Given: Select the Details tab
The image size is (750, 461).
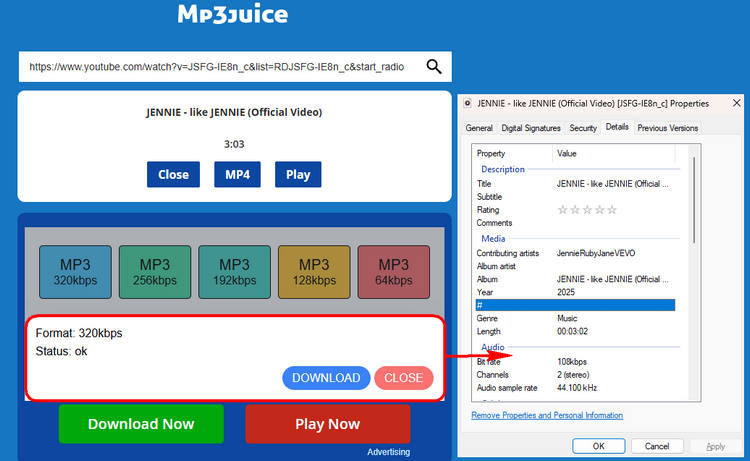Looking at the screenshot, I should click(617, 127).
